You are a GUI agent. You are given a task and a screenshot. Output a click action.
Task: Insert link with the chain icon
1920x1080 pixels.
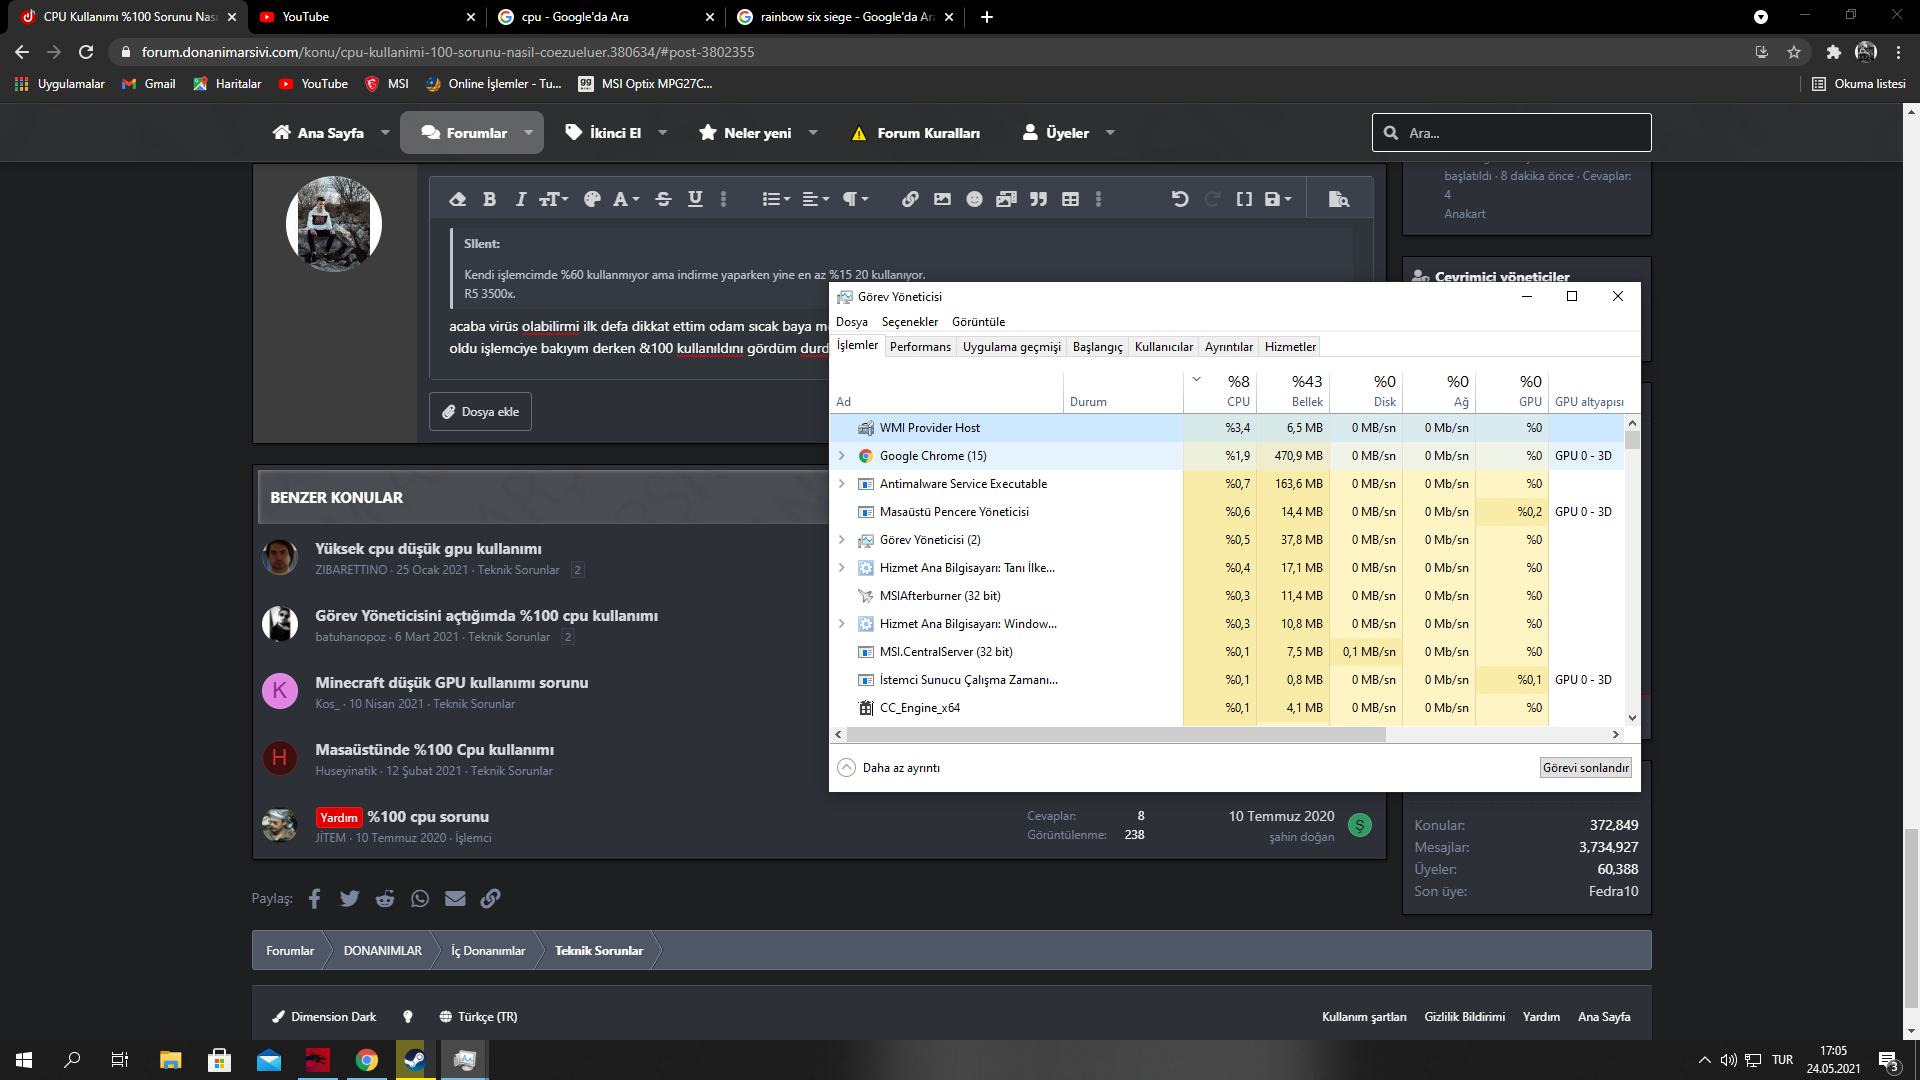(910, 199)
